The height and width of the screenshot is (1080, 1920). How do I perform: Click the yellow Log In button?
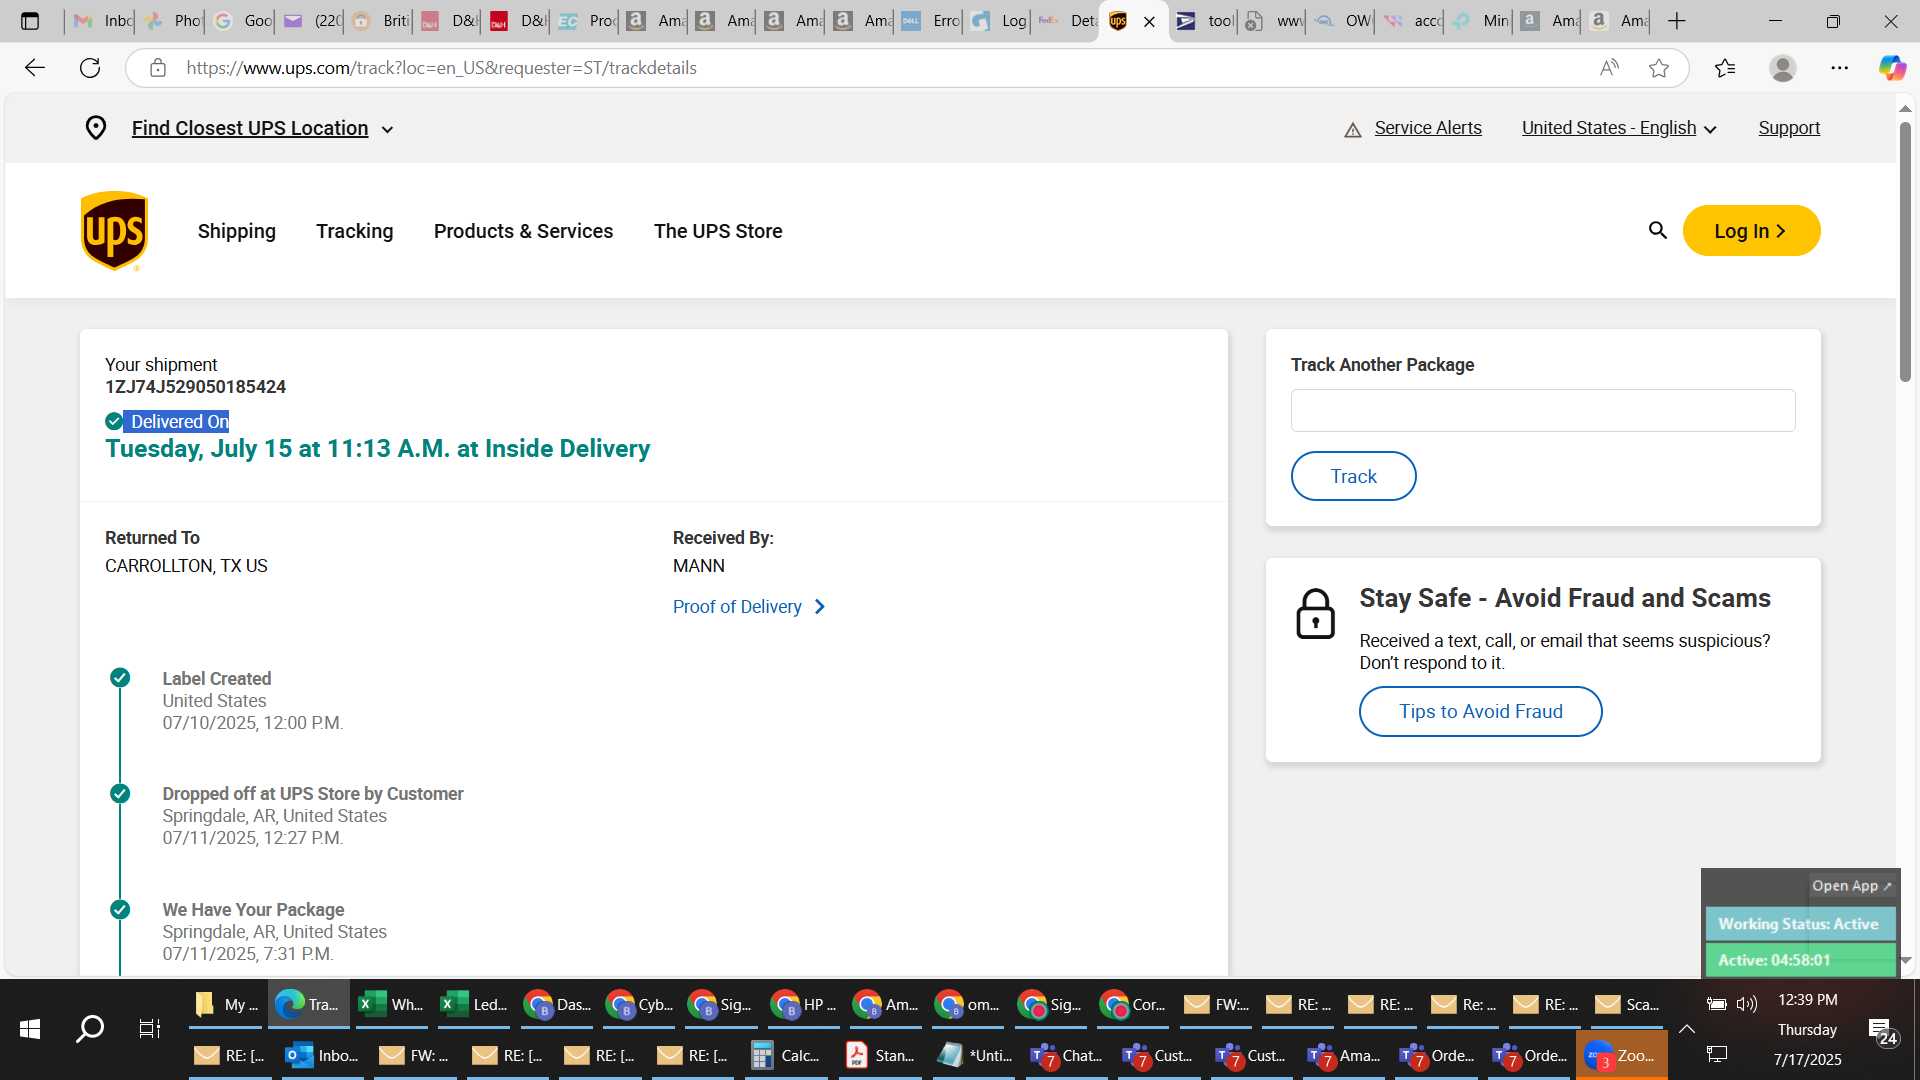coord(1751,231)
